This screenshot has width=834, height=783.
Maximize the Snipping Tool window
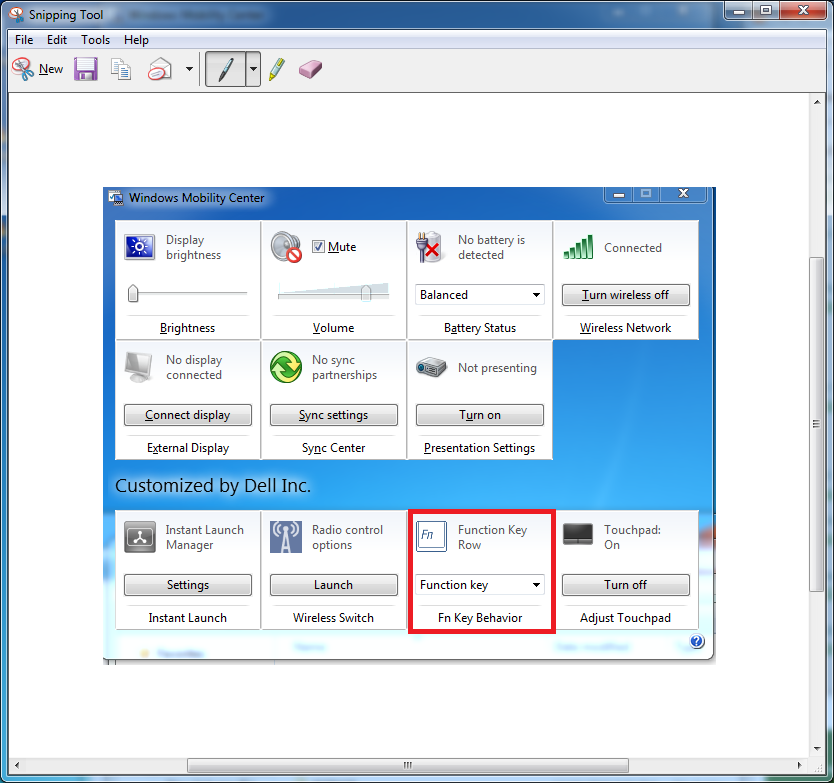point(765,11)
